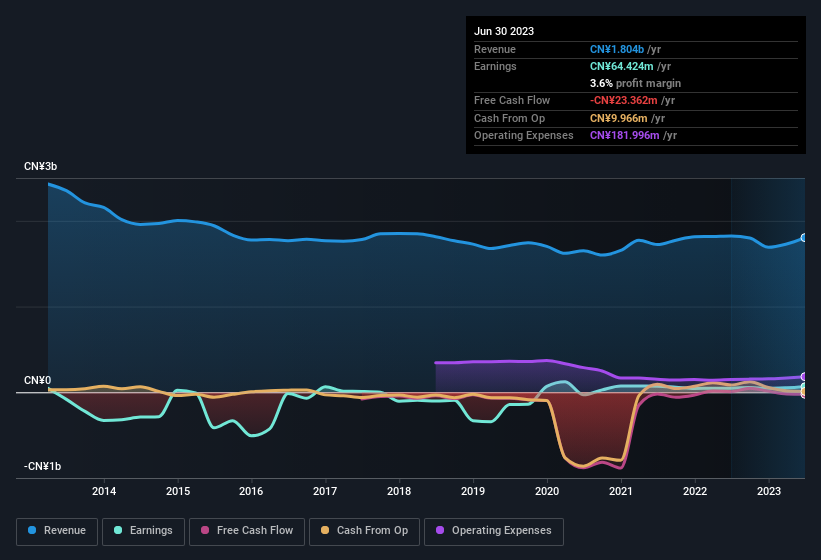Image resolution: width=821 pixels, height=560 pixels.
Task: Click the Revenue end-point marker on chart
Action: pyautogui.click(x=804, y=238)
